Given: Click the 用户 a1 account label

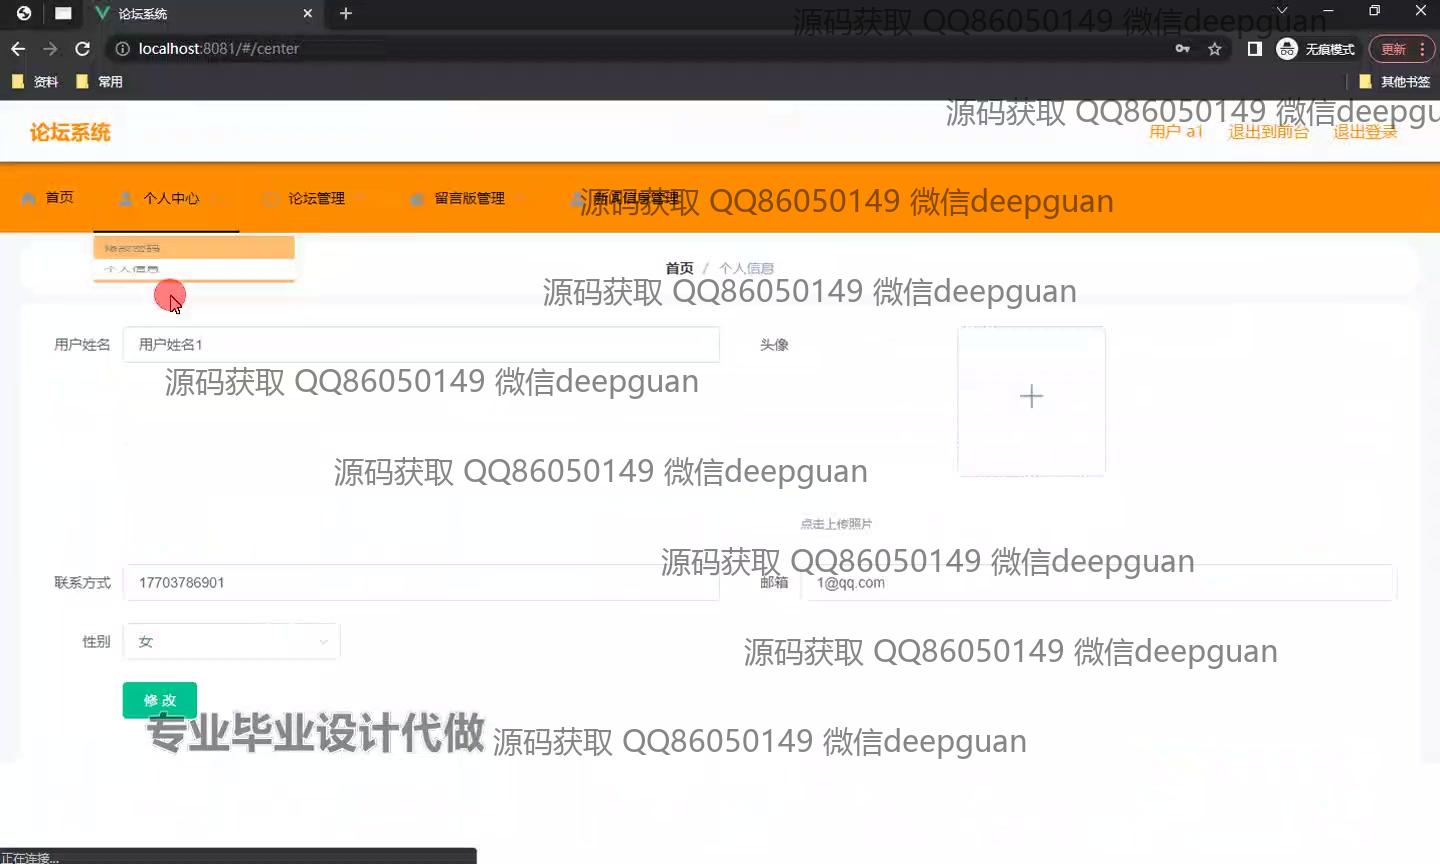Looking at the screenshot, I should coord(1176,132).
